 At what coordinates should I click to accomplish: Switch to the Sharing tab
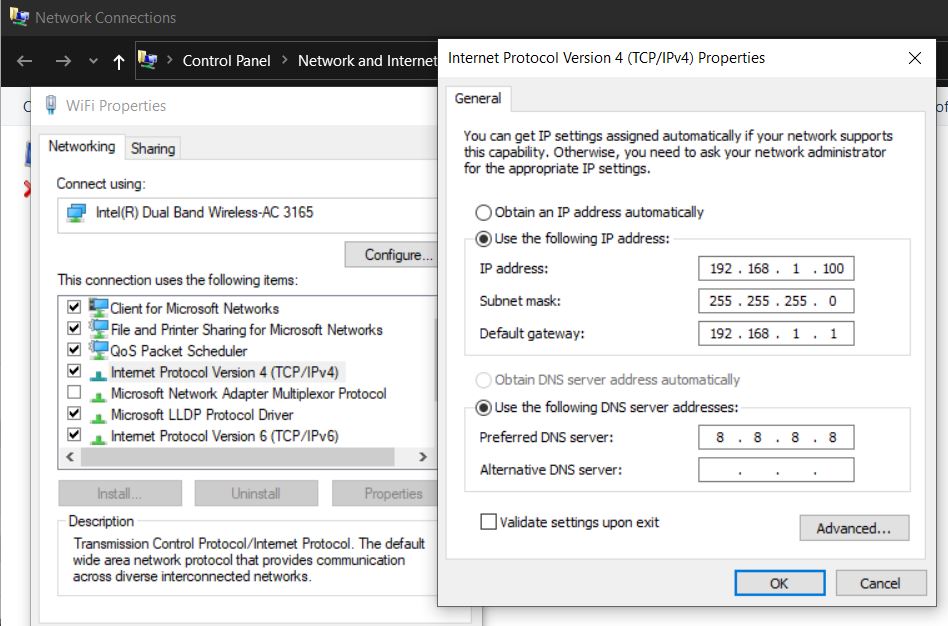[x=152, y=148]
